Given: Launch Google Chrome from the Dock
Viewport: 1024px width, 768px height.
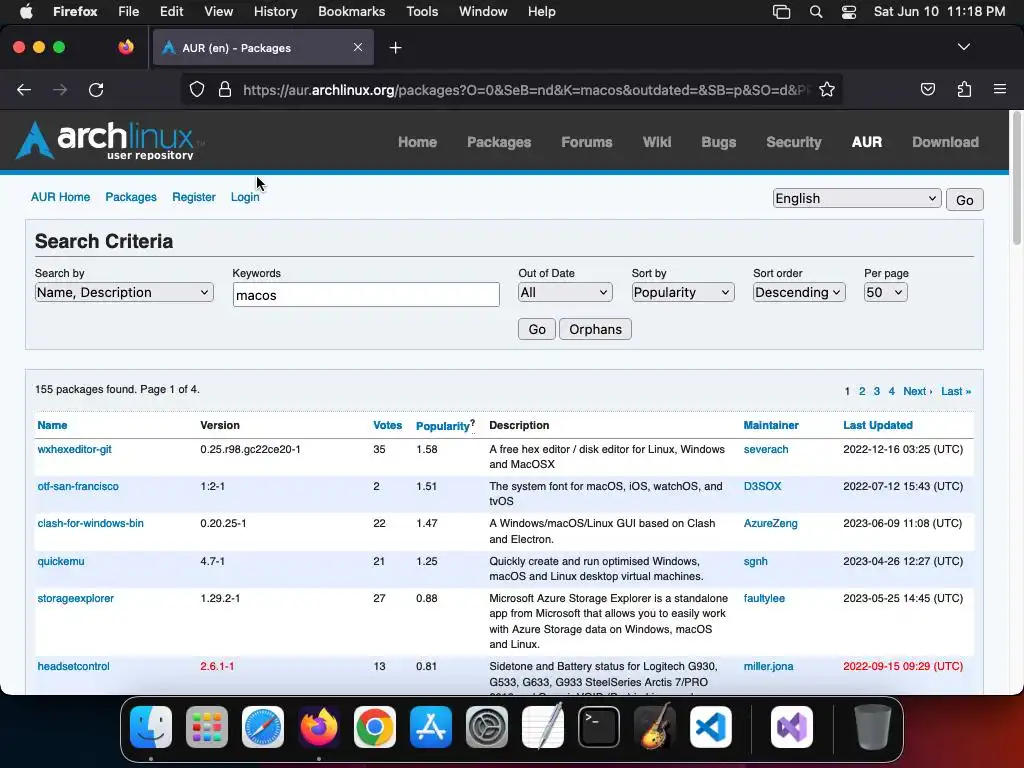Looking at the screenshot, I should (375, 727).
